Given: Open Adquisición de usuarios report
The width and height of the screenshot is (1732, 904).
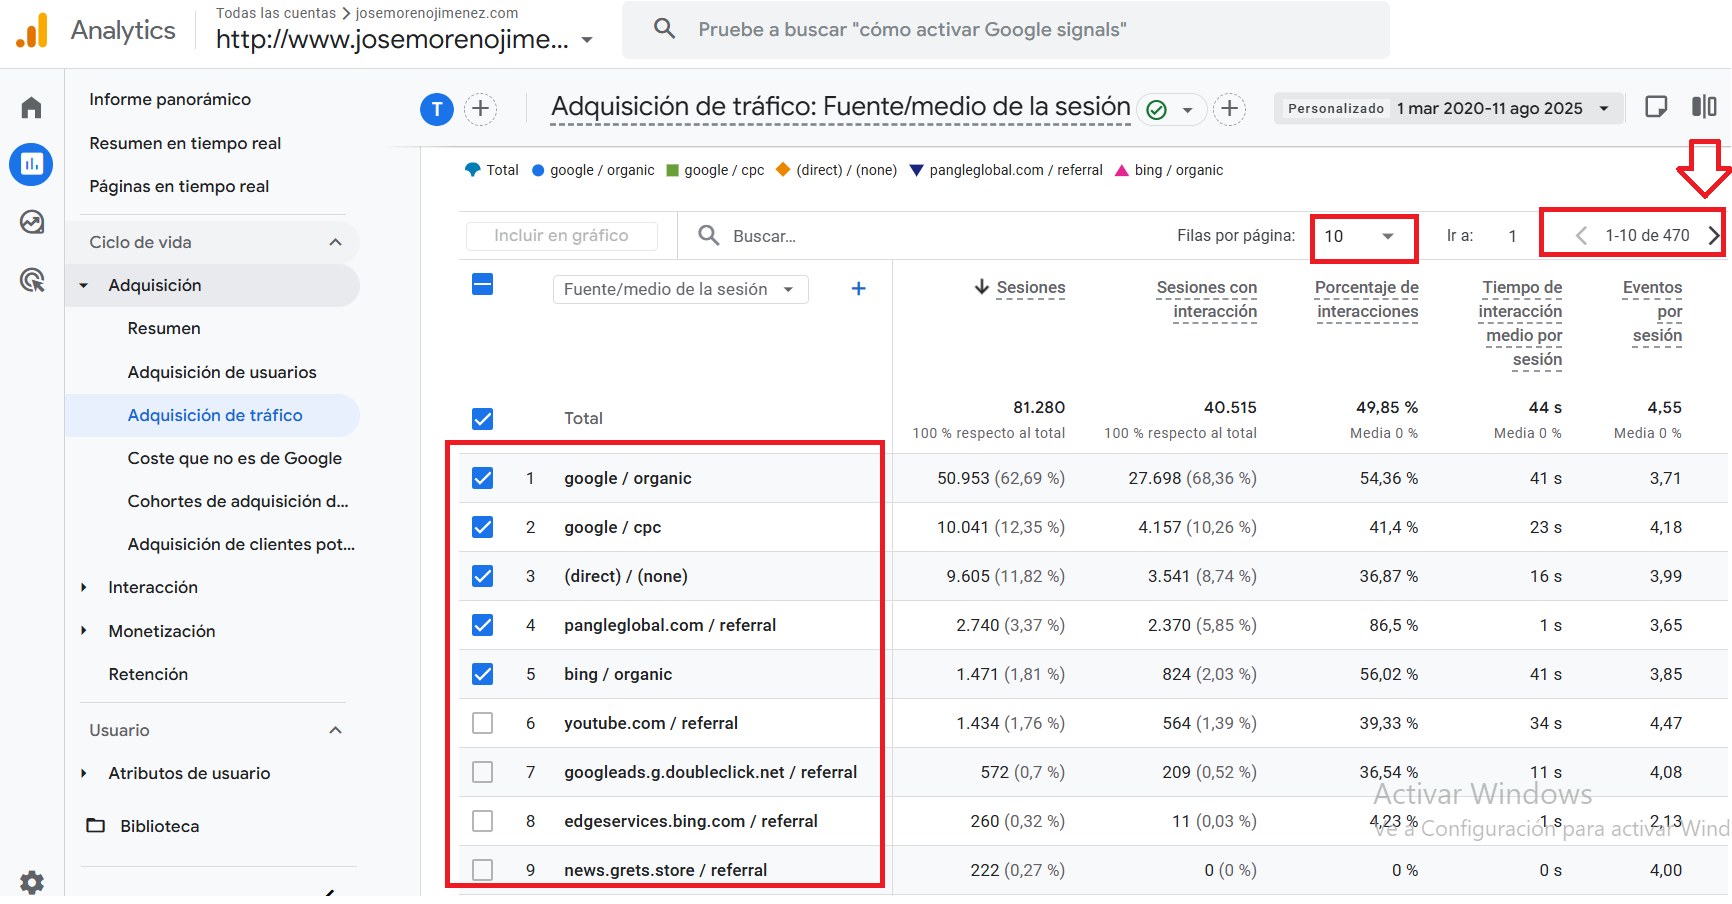Looking at the screenshot, I should (x=222, y=372).
